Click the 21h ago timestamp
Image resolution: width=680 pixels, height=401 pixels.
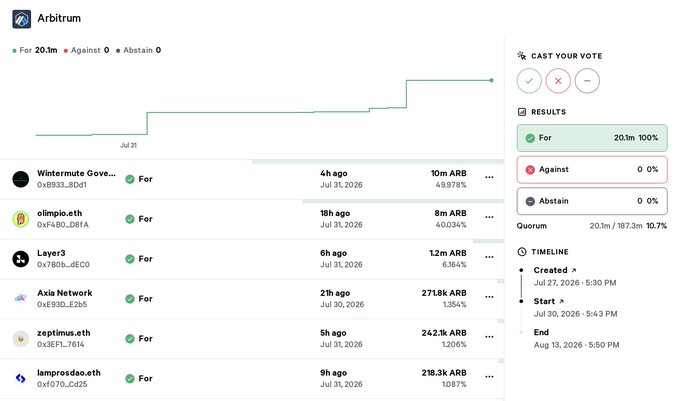pyautogui.click(x=335, y=293)
